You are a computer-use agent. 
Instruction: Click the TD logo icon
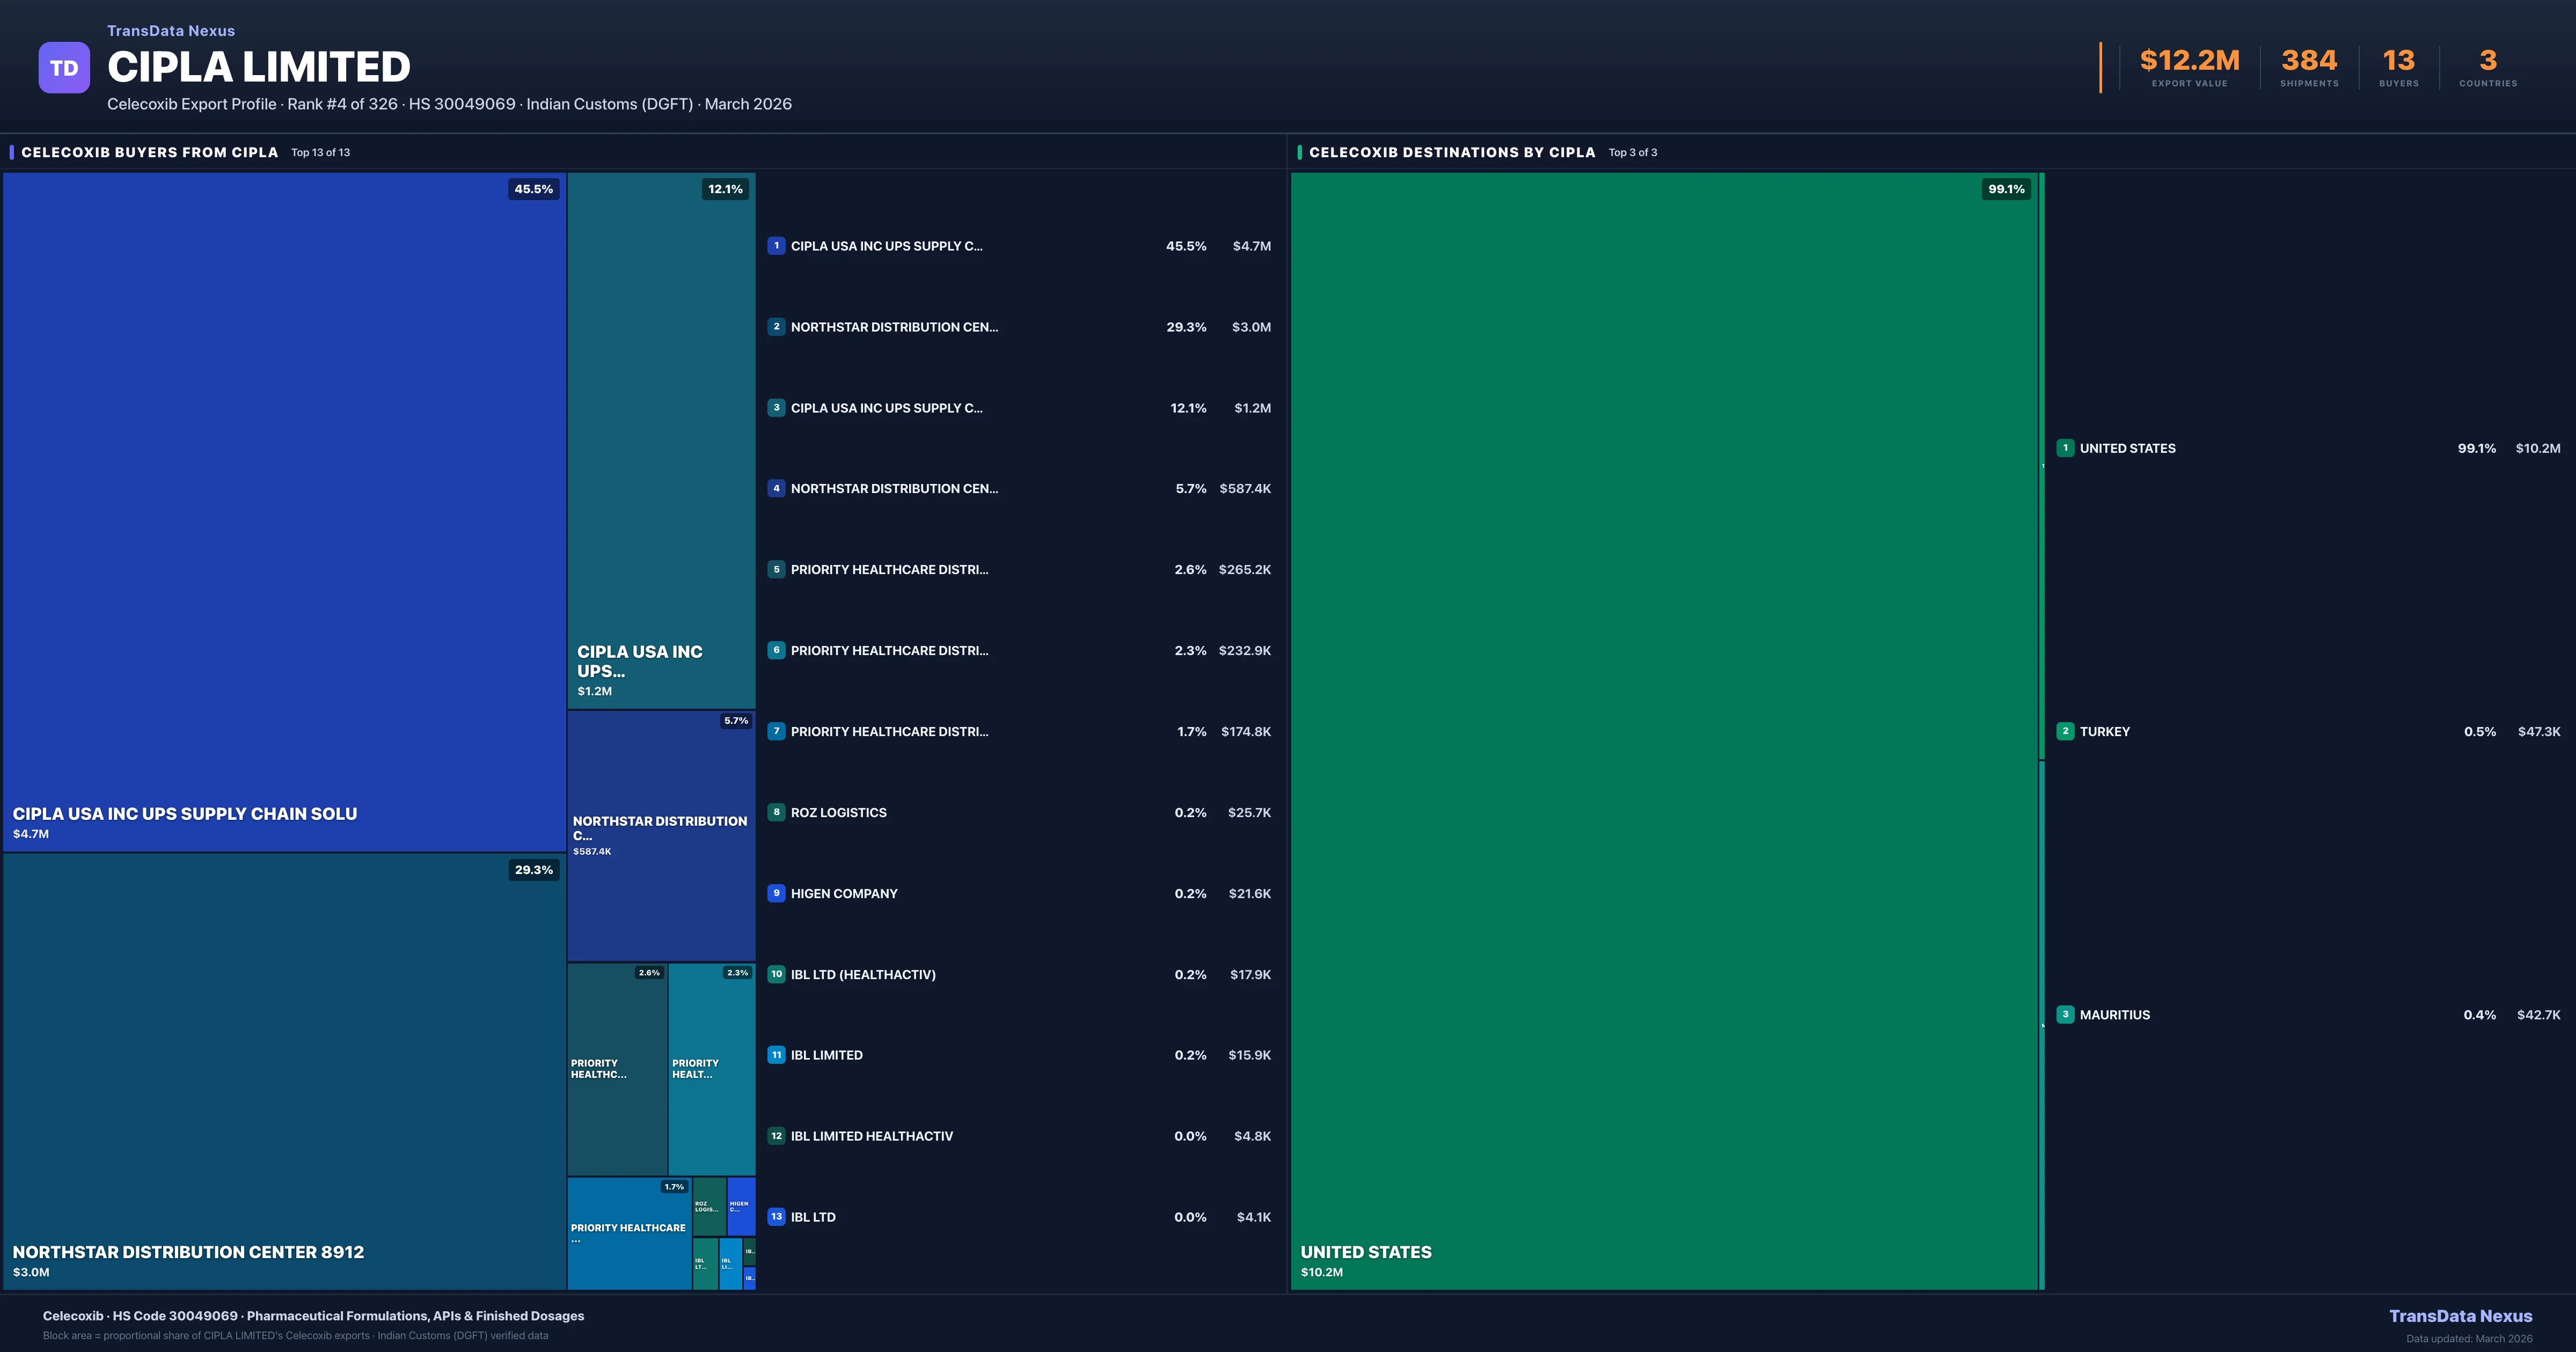(x=64, y=67)
